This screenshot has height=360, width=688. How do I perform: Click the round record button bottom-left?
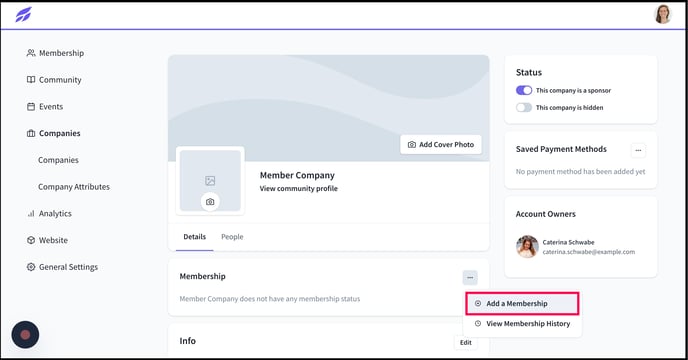[x=25, y=335]
